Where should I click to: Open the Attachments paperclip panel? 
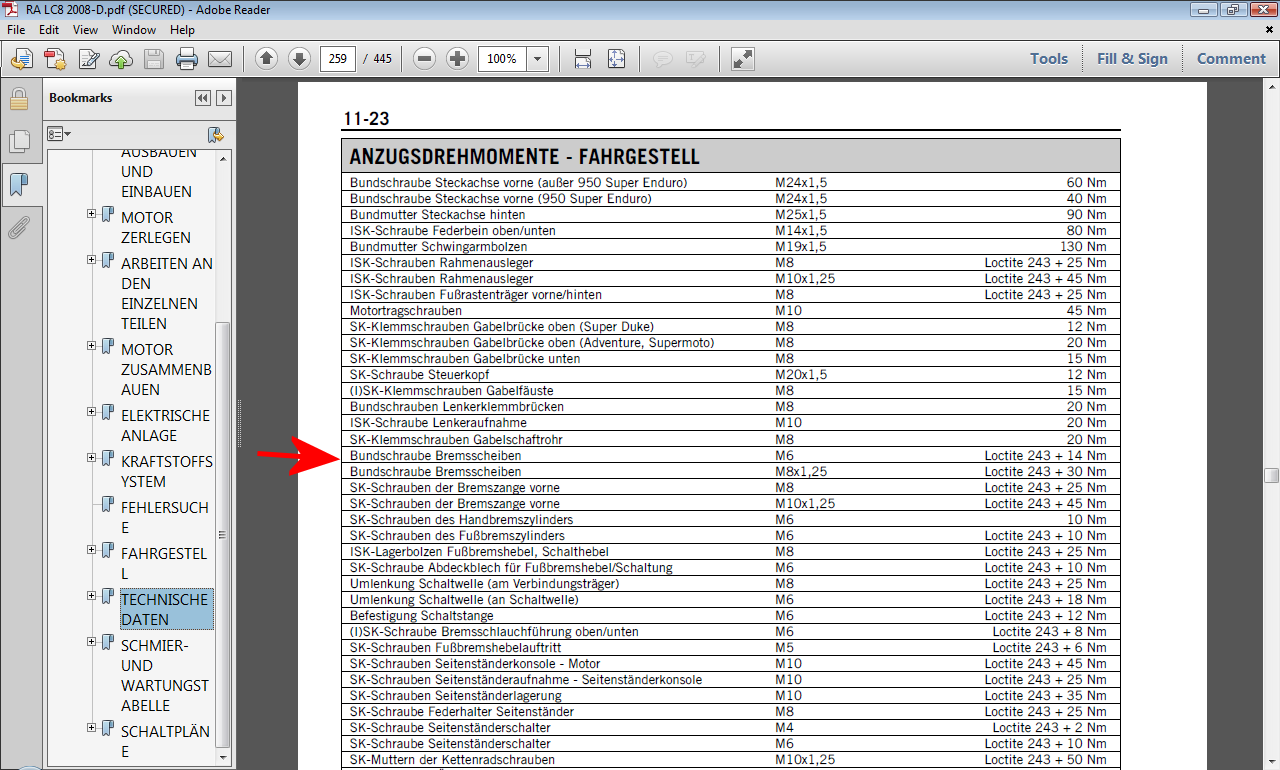18,228
